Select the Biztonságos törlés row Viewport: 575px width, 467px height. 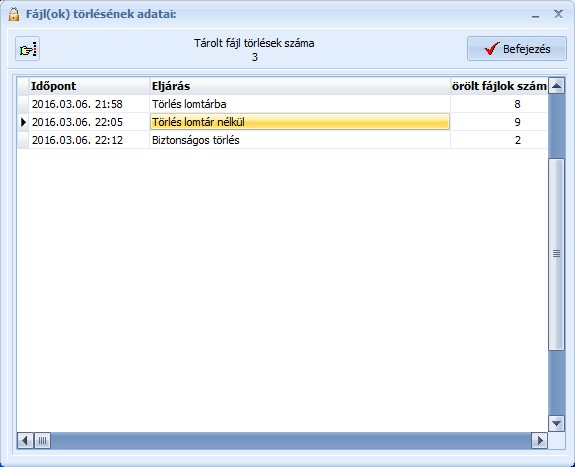coord(282,140)
